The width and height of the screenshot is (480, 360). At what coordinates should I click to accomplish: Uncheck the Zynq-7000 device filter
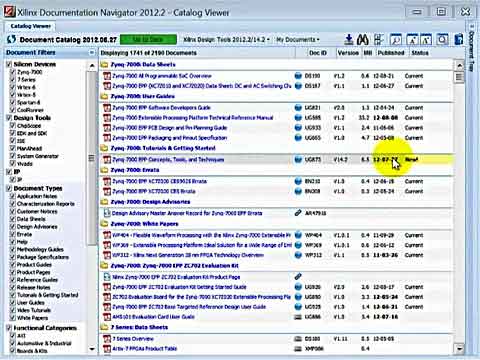pyautogui.click(x=13, y=72)
